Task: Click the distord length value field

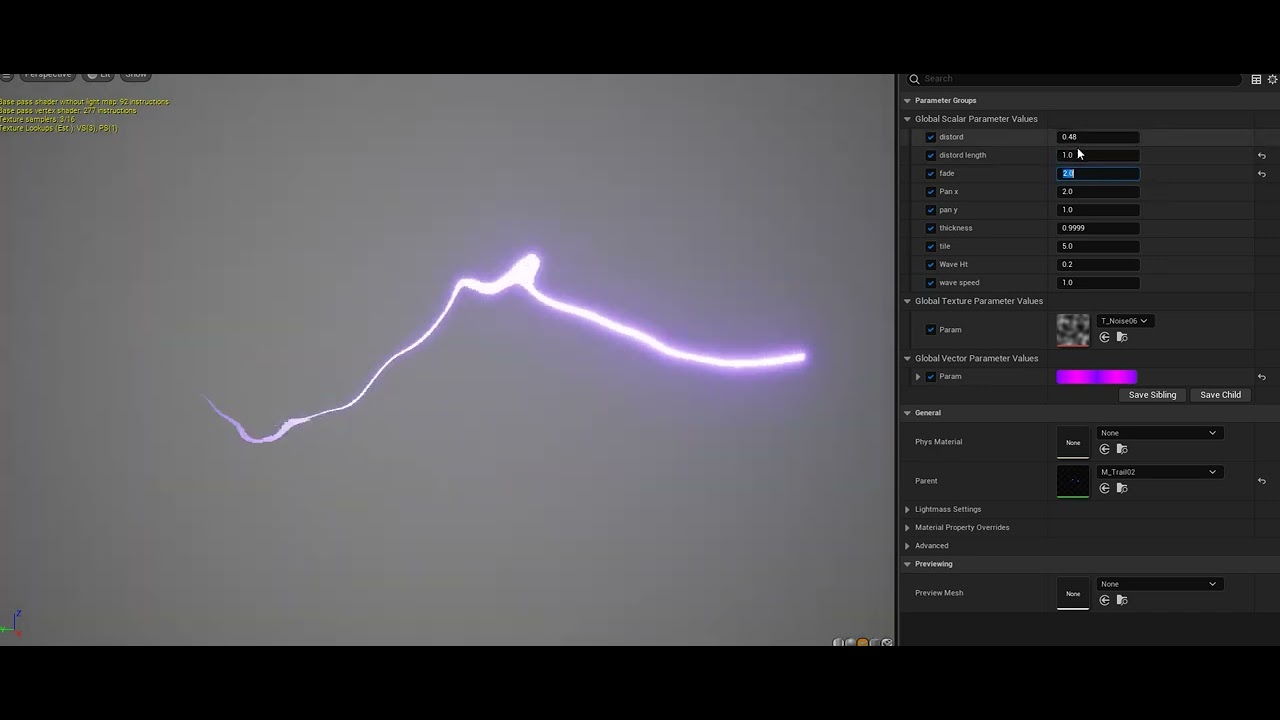Action: point(1098,155)
